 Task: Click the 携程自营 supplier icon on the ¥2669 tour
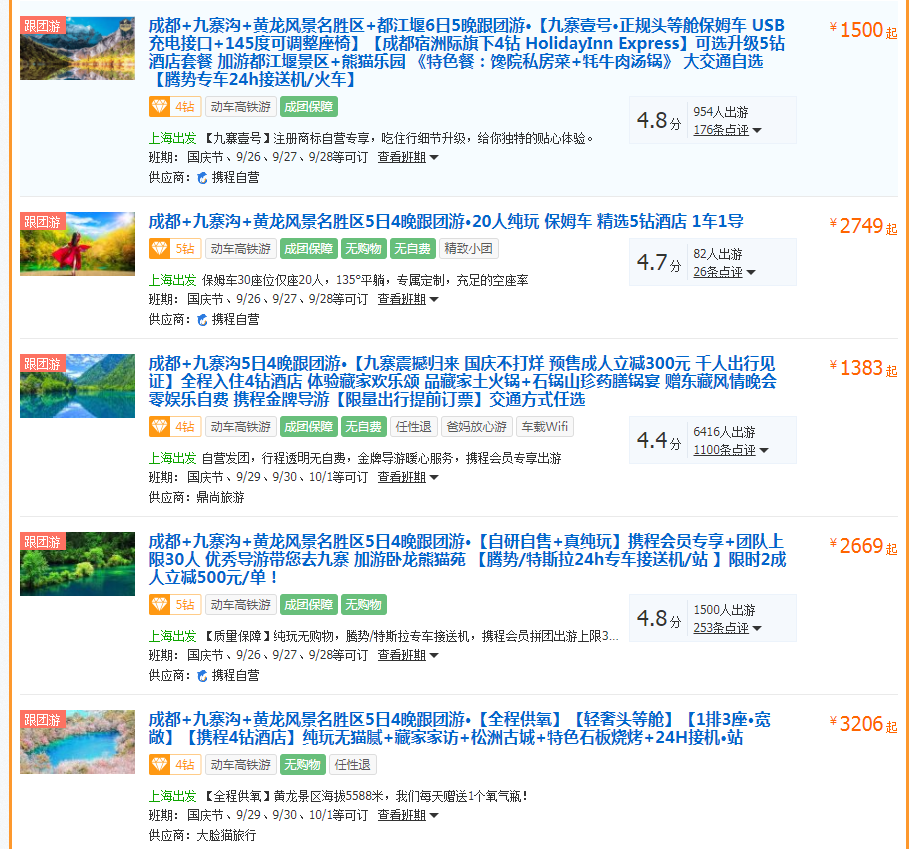(203, 675)
